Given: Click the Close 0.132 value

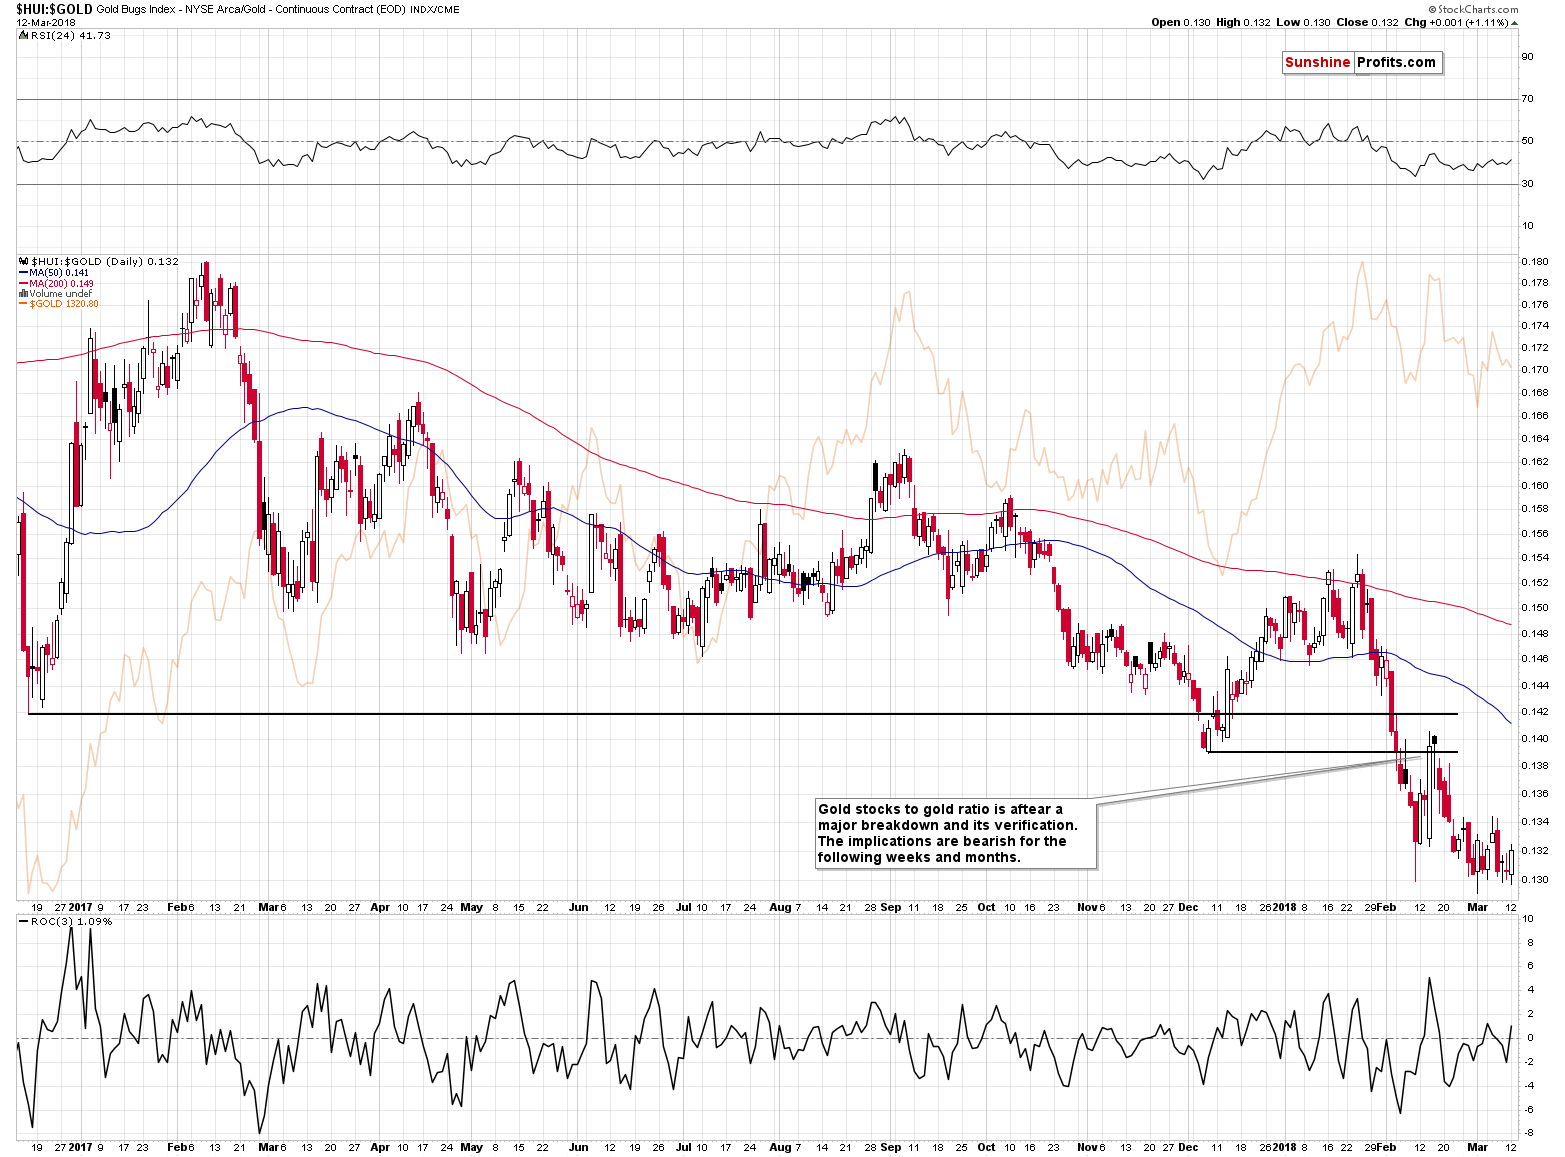Looking at the screenshot, I should pos(1367,22).
